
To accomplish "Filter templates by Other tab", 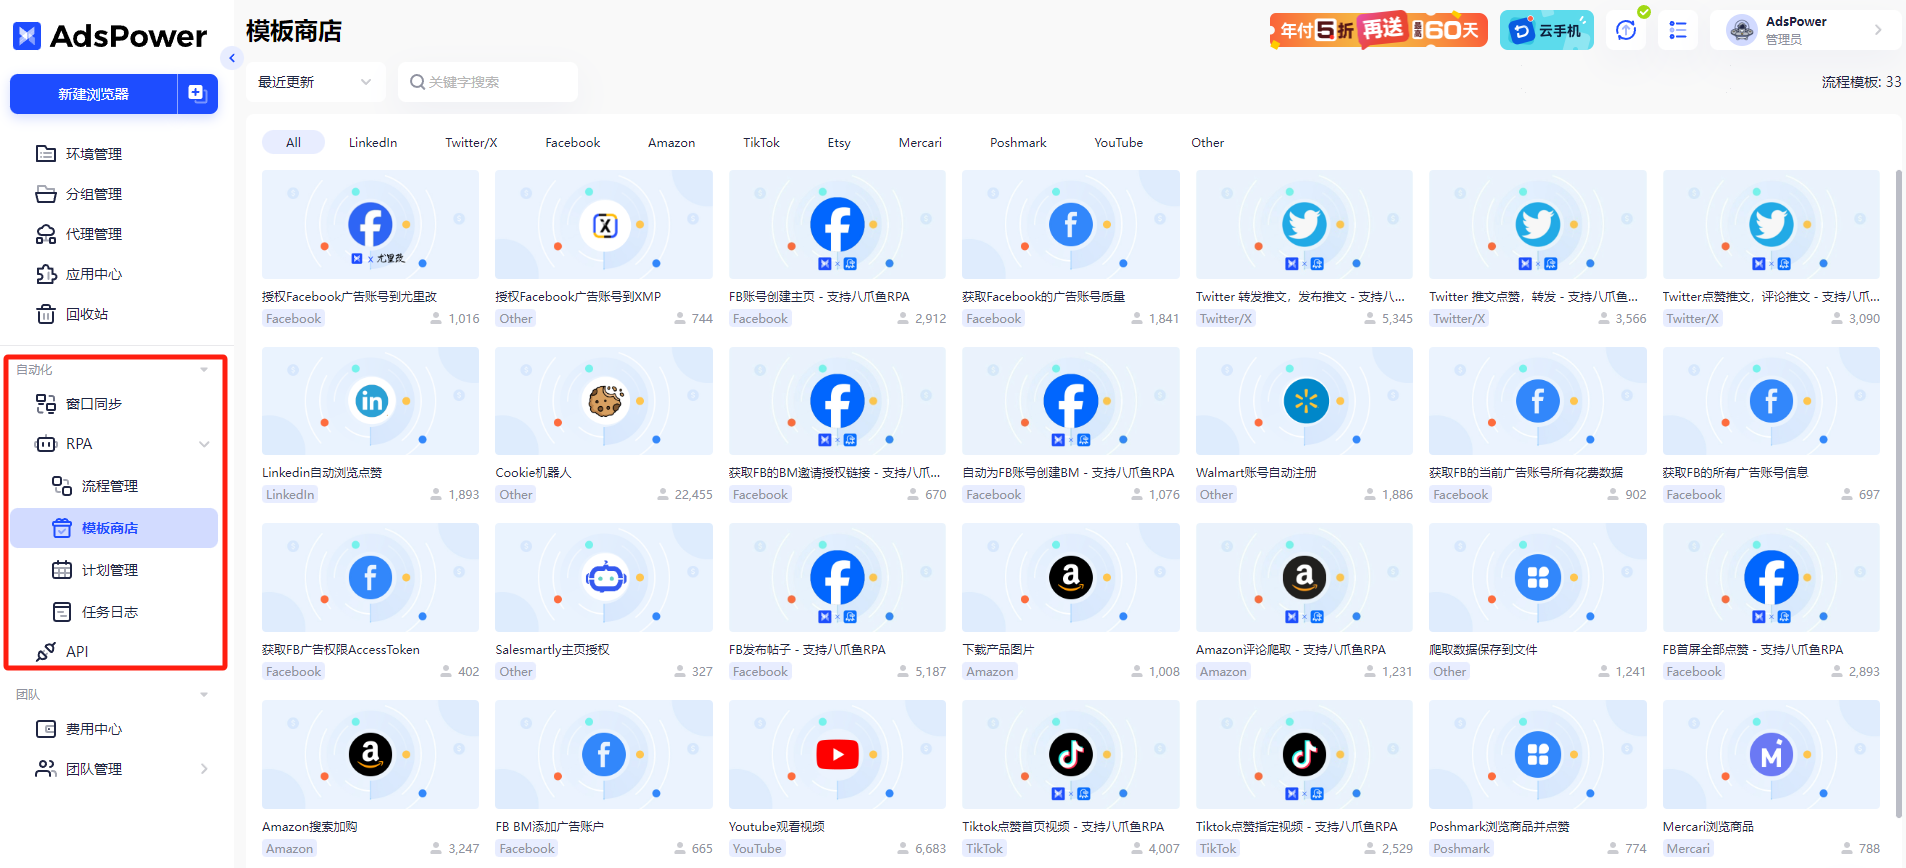I will pyautogui.click(x=1207, y=142).
